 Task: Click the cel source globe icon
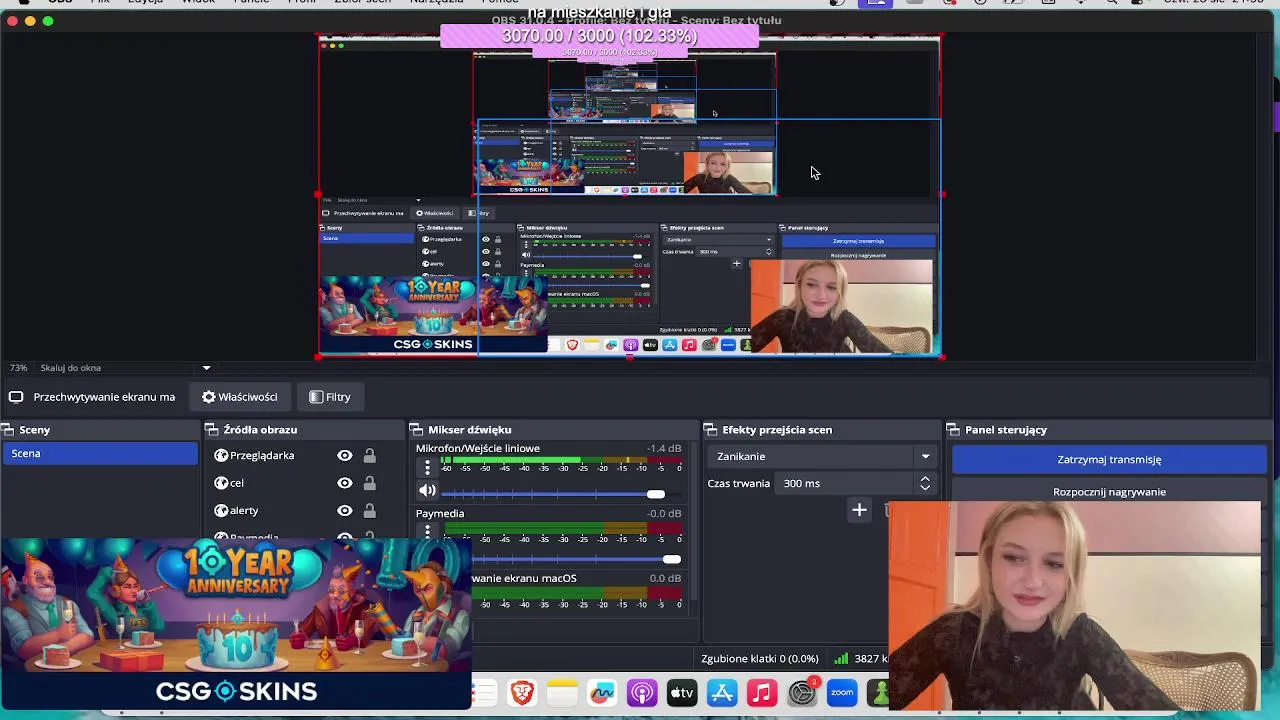[x=221, y=483]
